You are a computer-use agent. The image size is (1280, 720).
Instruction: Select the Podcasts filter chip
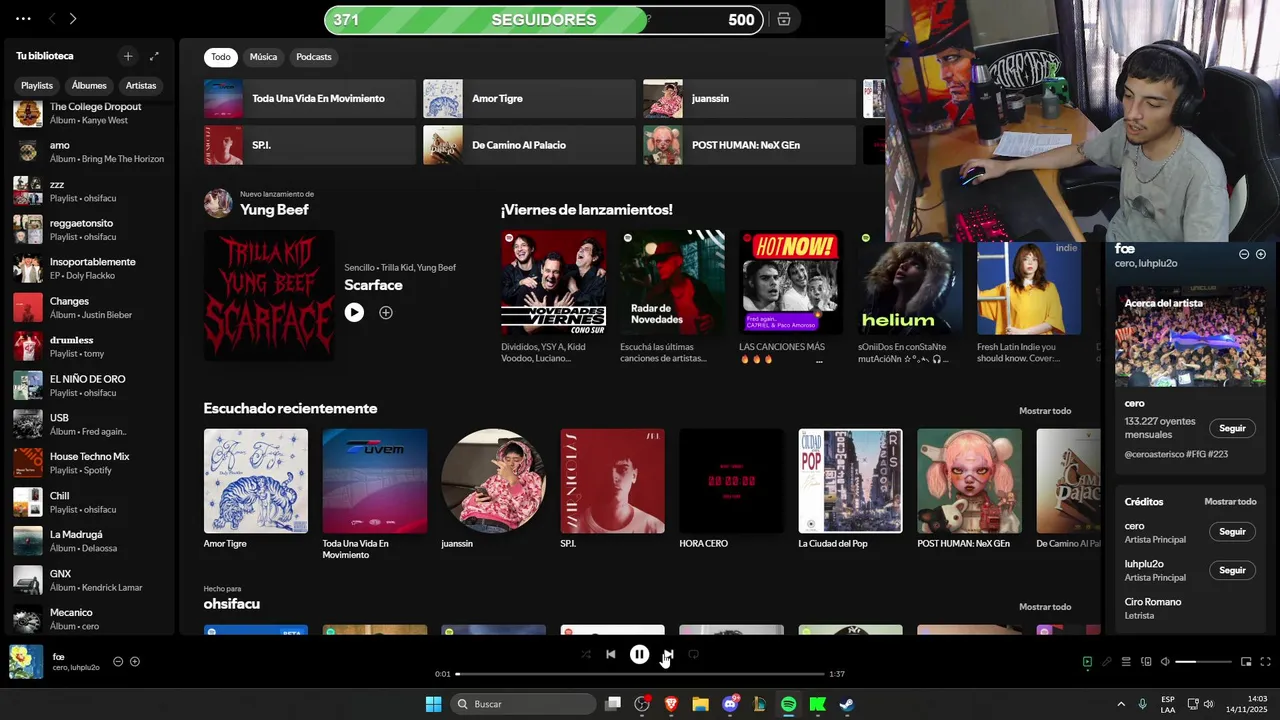(314, 57)
